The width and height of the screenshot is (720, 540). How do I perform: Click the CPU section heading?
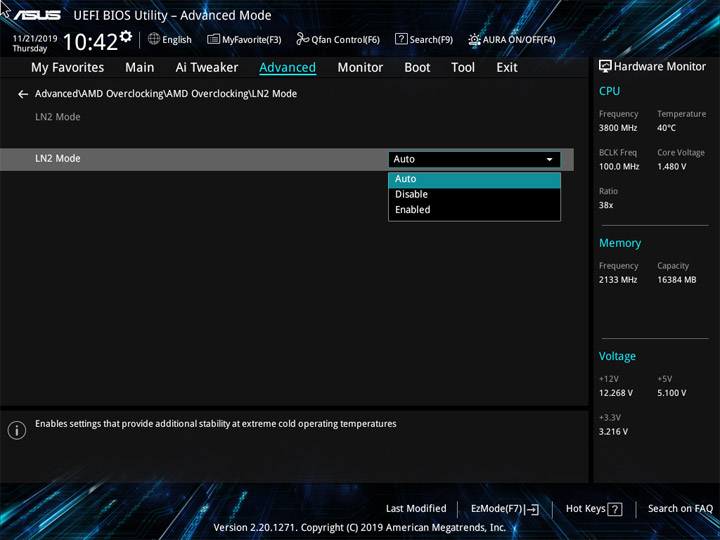(609, 91)
